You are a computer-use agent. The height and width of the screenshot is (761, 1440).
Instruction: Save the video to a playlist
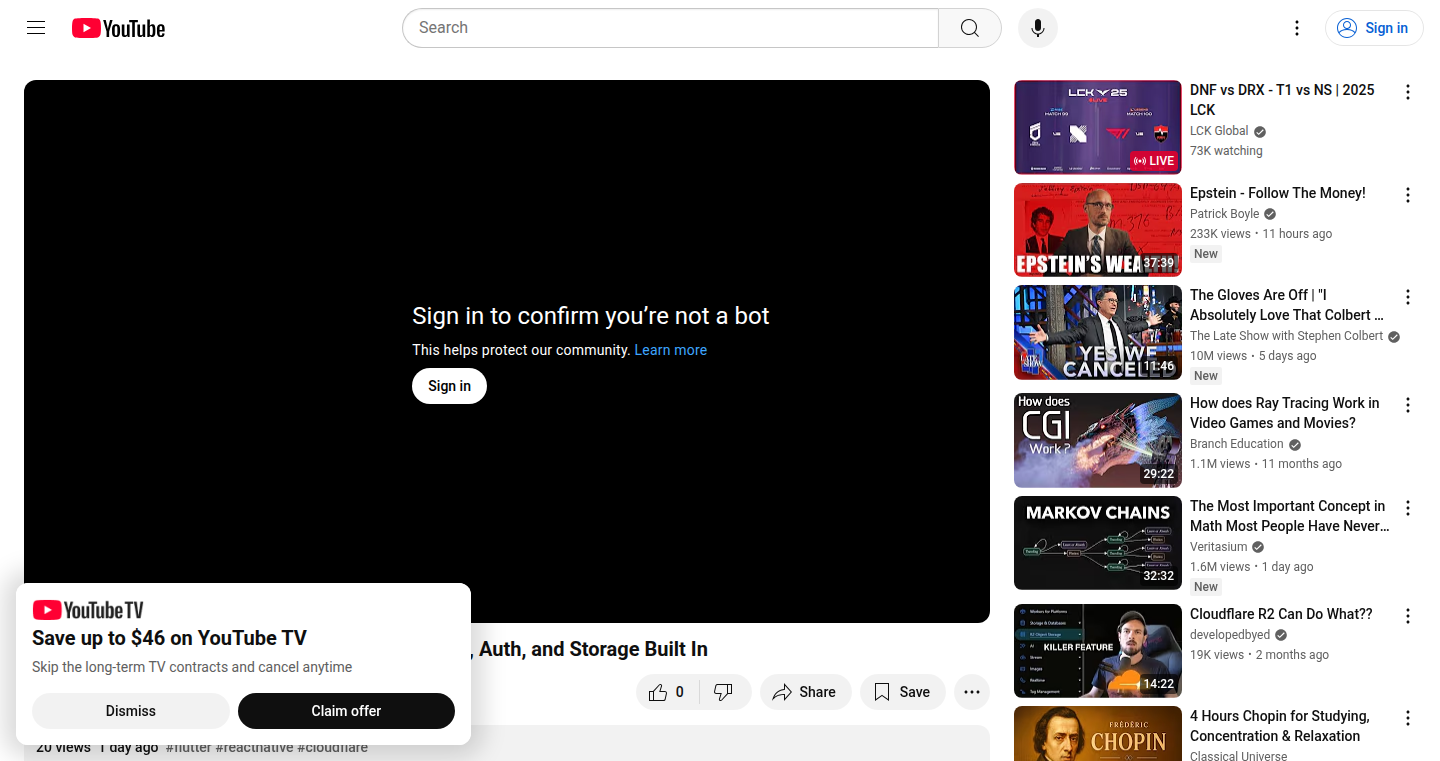point(902,692)
